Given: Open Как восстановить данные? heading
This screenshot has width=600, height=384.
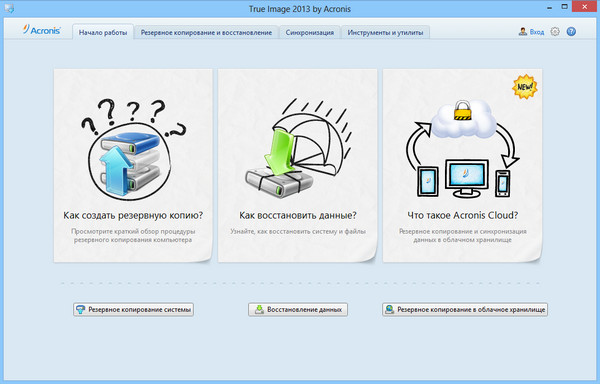Looking at the screenshot, I should pos(298,215).
